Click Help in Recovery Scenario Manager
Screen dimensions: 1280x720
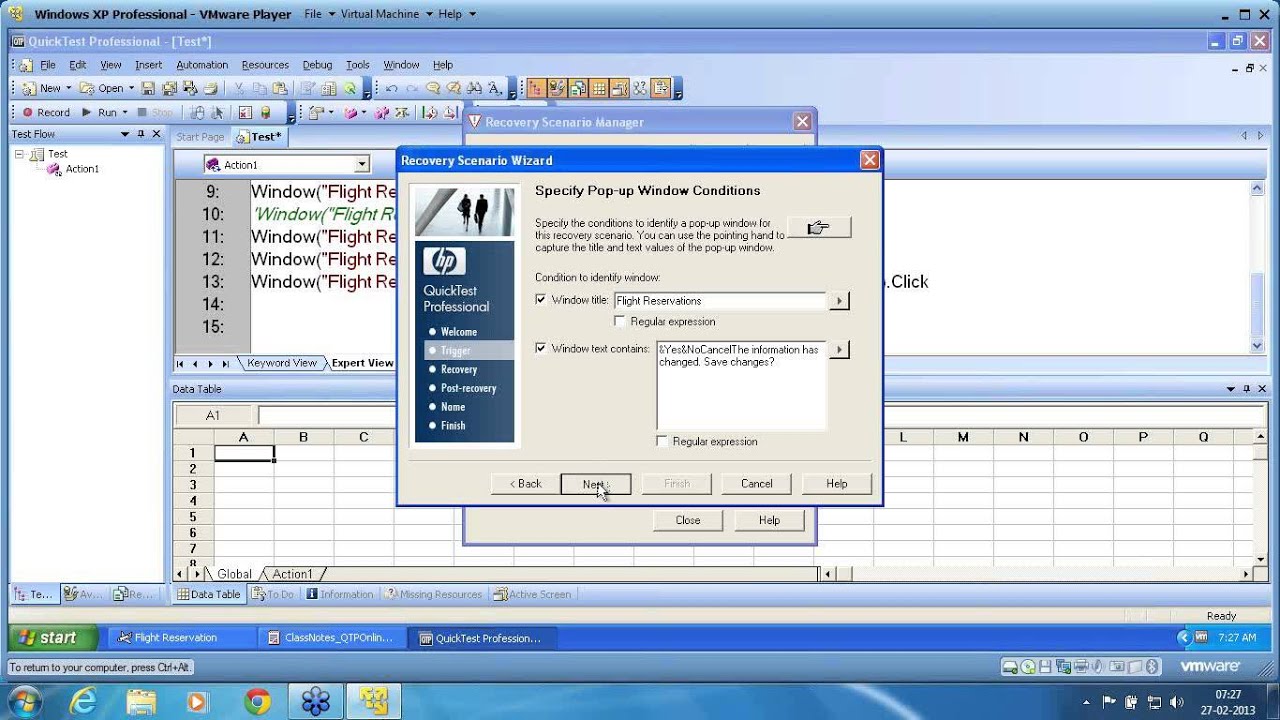coord(769,520)
